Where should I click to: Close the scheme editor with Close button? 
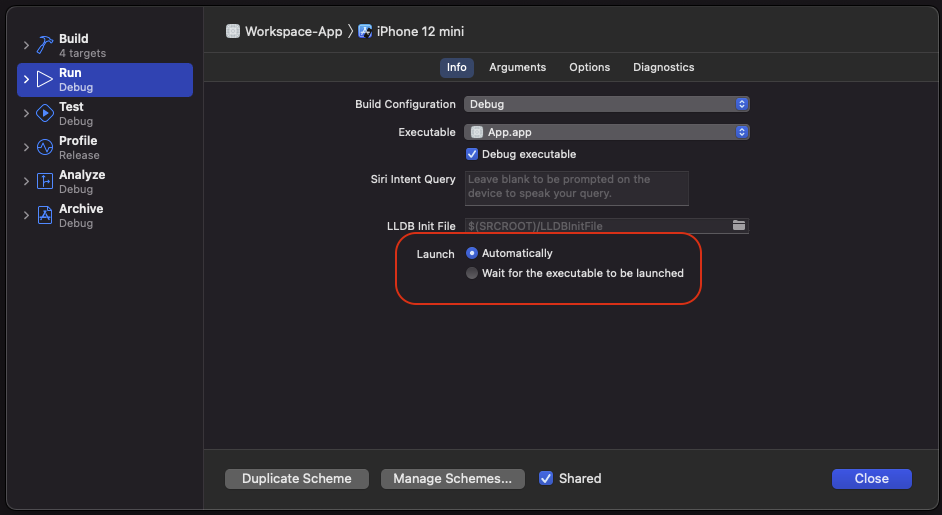(x=872, y=478)
